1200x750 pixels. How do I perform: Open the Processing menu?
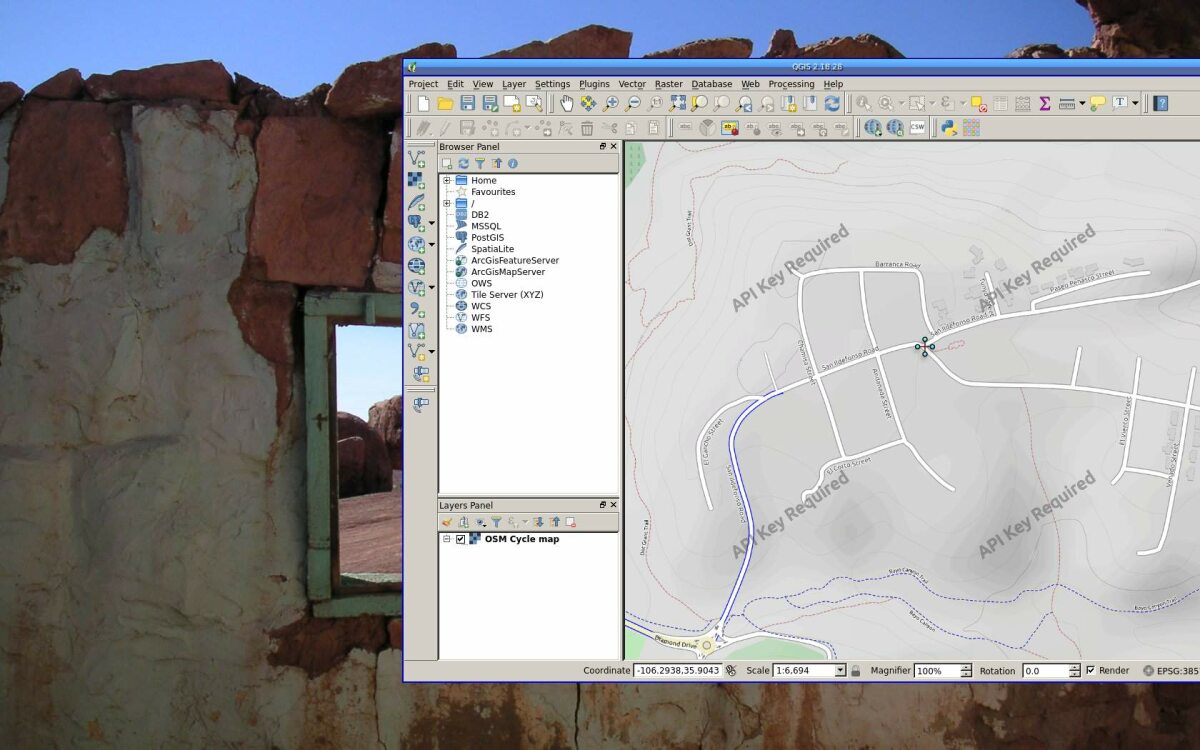[791, 84]
